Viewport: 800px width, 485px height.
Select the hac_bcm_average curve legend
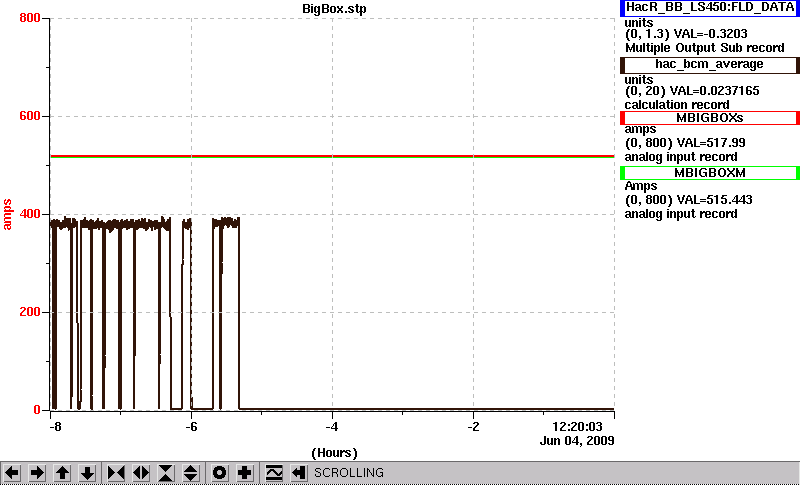[710, 65]
